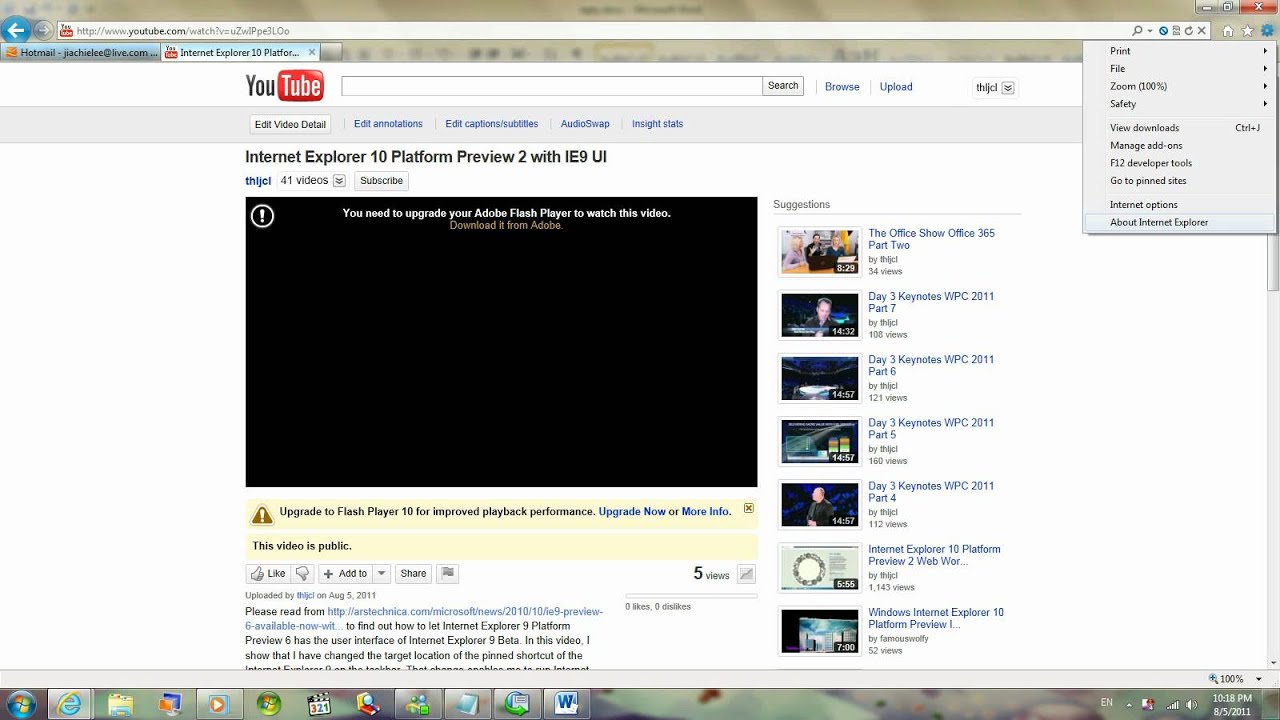The width and height of the screenshot is (1280, 720).
Task: Dismiss the Flash upgrade notice X
Action: 748,509
